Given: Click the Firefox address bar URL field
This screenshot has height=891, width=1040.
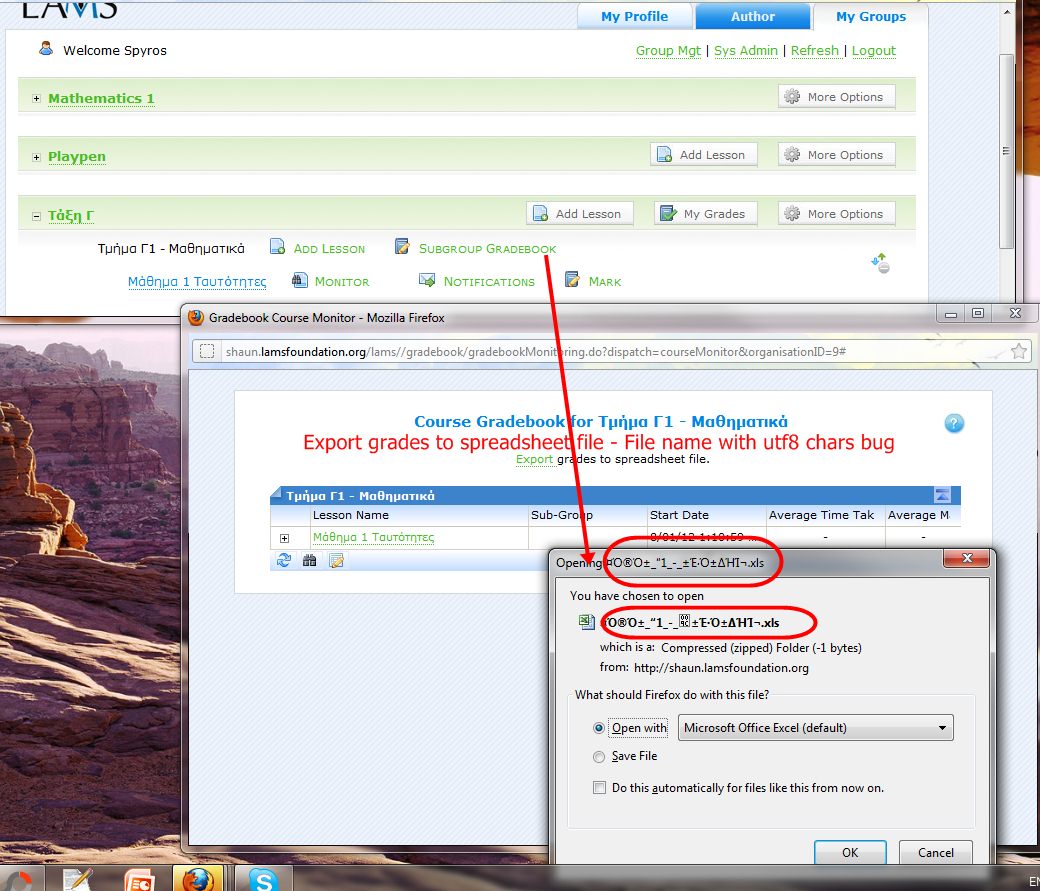Looking at the screenshot, I should coord(600,352).
